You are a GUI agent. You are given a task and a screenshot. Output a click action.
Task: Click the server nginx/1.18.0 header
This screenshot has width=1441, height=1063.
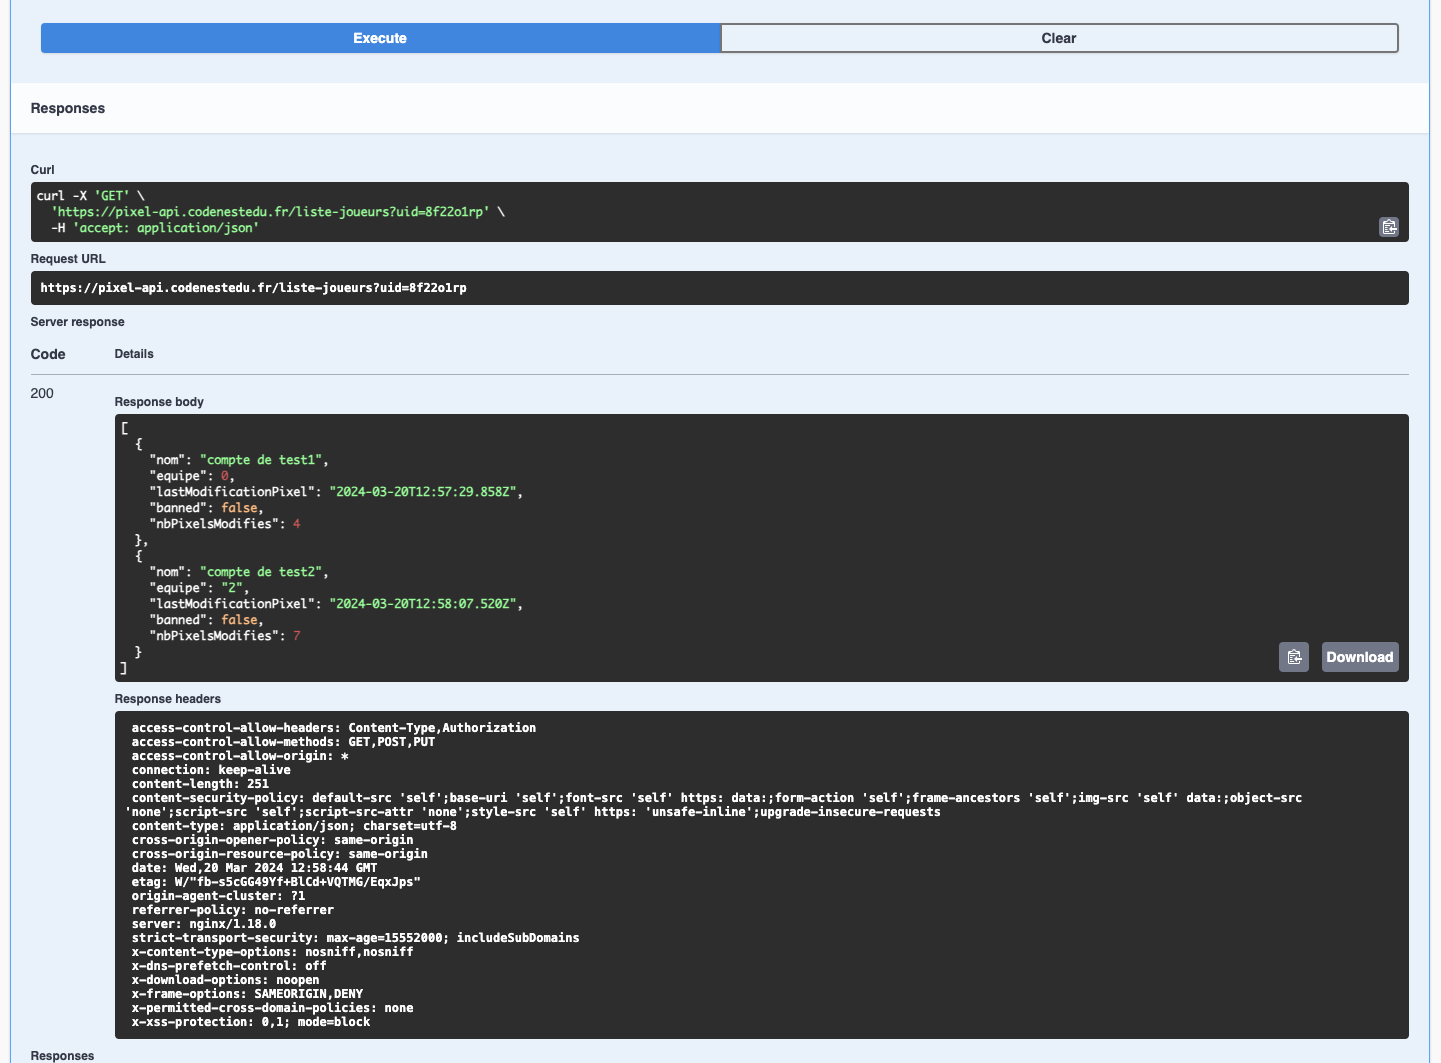(204, 924)
